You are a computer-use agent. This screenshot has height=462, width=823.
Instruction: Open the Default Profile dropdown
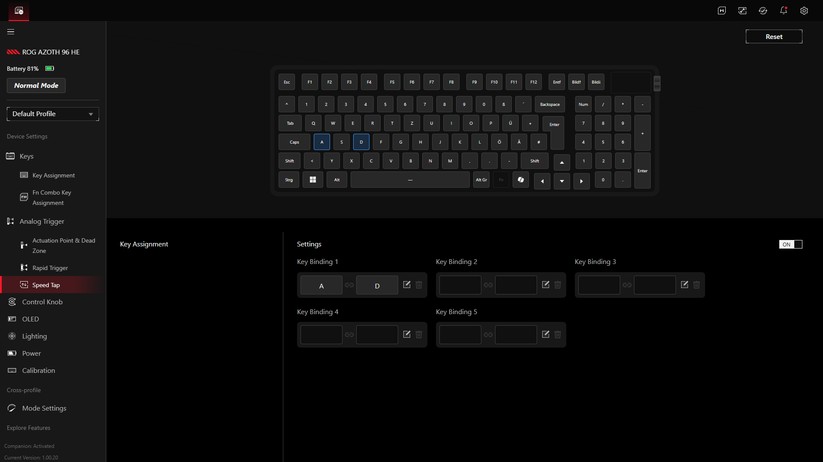coord(53,114)
